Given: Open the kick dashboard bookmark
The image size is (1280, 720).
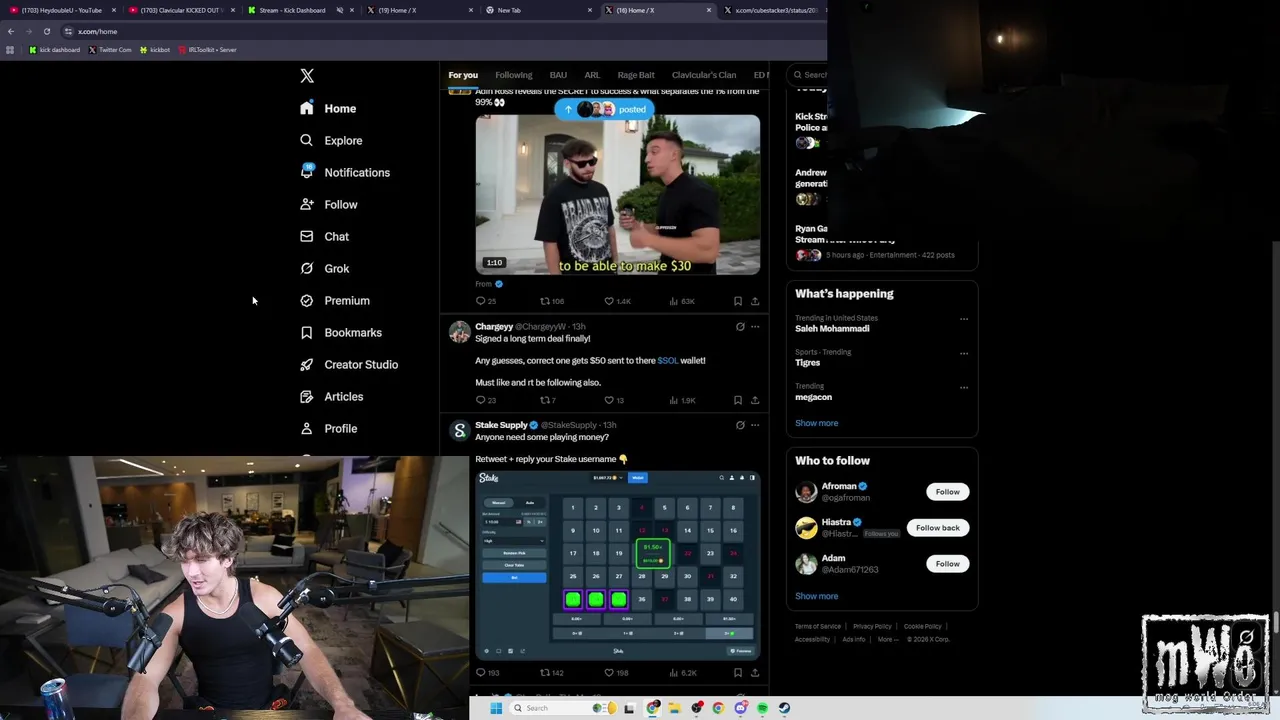Looking at the screenshot, I should click(x=55, y=50).
